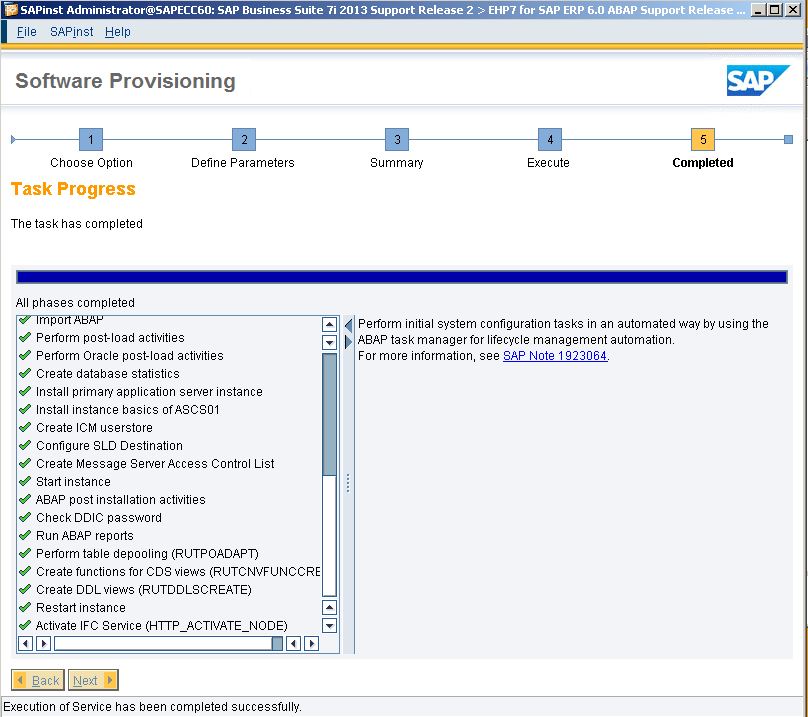808x717 pixels.
Task: Select 'Create ICM userstore' phase
Action: [94, 428]
